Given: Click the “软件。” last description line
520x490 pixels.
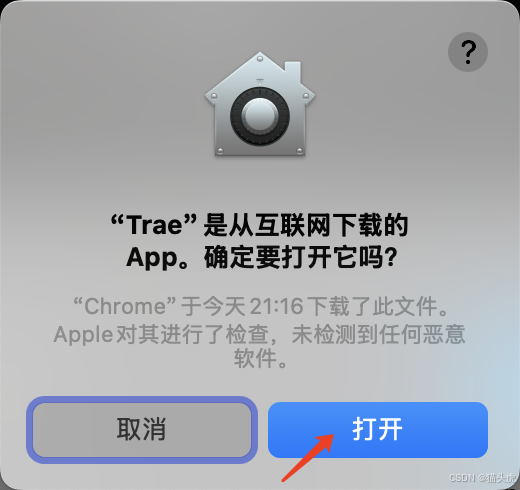Looking at the screenshot, I should (x=260, y=358).
